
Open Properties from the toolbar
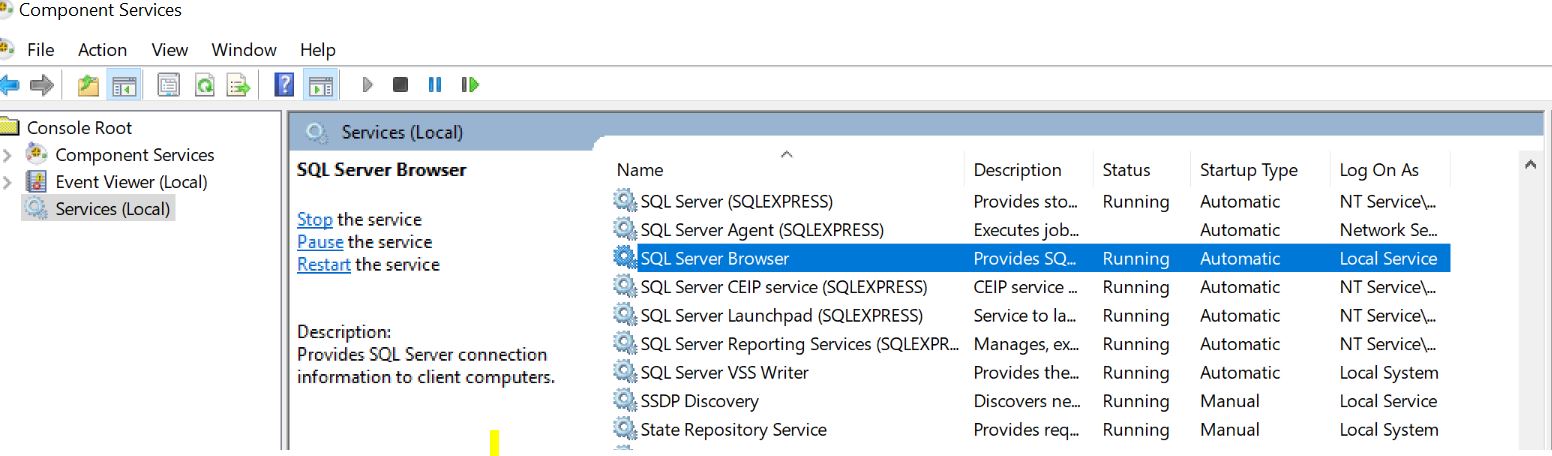pyautogui.click(x=169, y=85)
